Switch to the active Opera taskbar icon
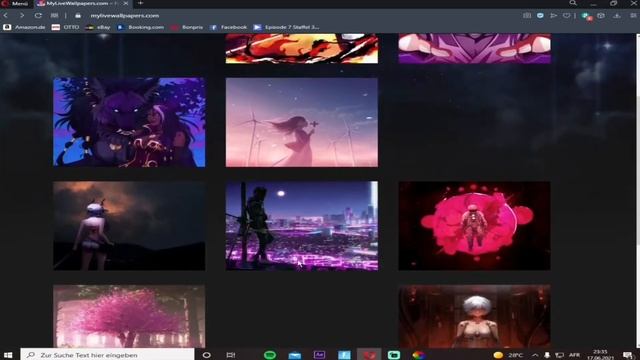This screenshot has width=640, height=360. click(369, 355)
